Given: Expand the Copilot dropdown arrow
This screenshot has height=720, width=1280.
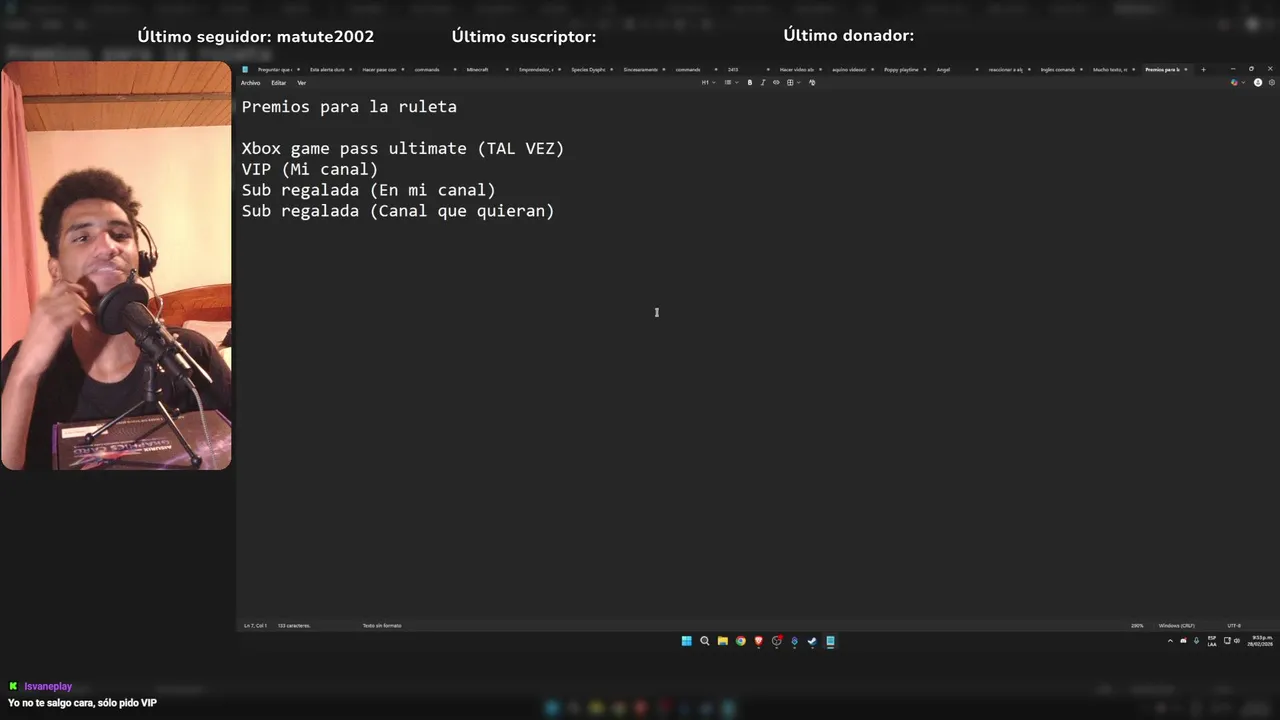Looking at the screenshot, I should tap(1243, 83).
